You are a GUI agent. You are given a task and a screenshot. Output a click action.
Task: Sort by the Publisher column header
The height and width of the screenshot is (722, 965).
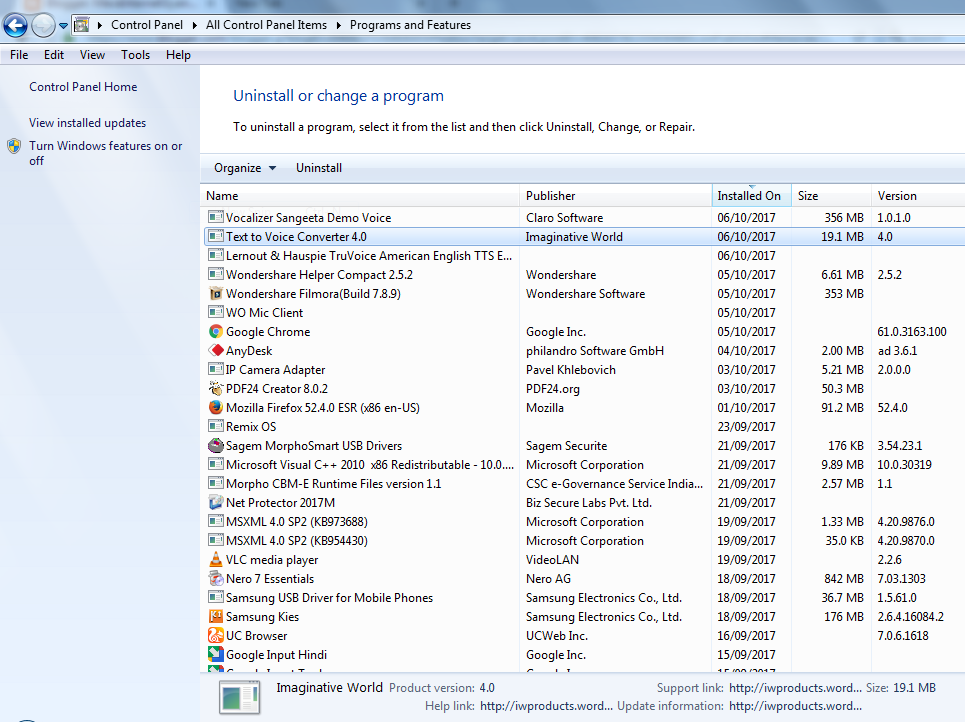click(615, 196)
